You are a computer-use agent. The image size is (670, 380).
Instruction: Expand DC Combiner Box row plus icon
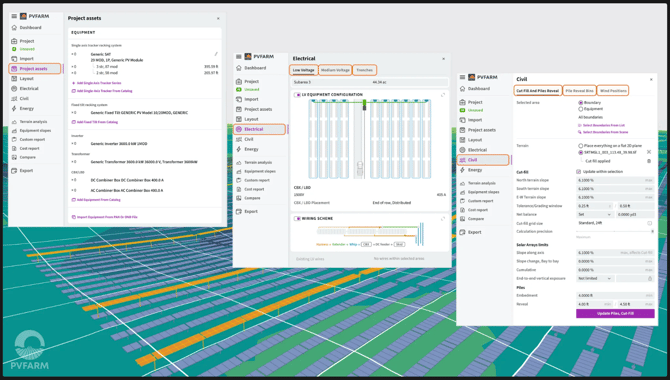pos(73,180)
